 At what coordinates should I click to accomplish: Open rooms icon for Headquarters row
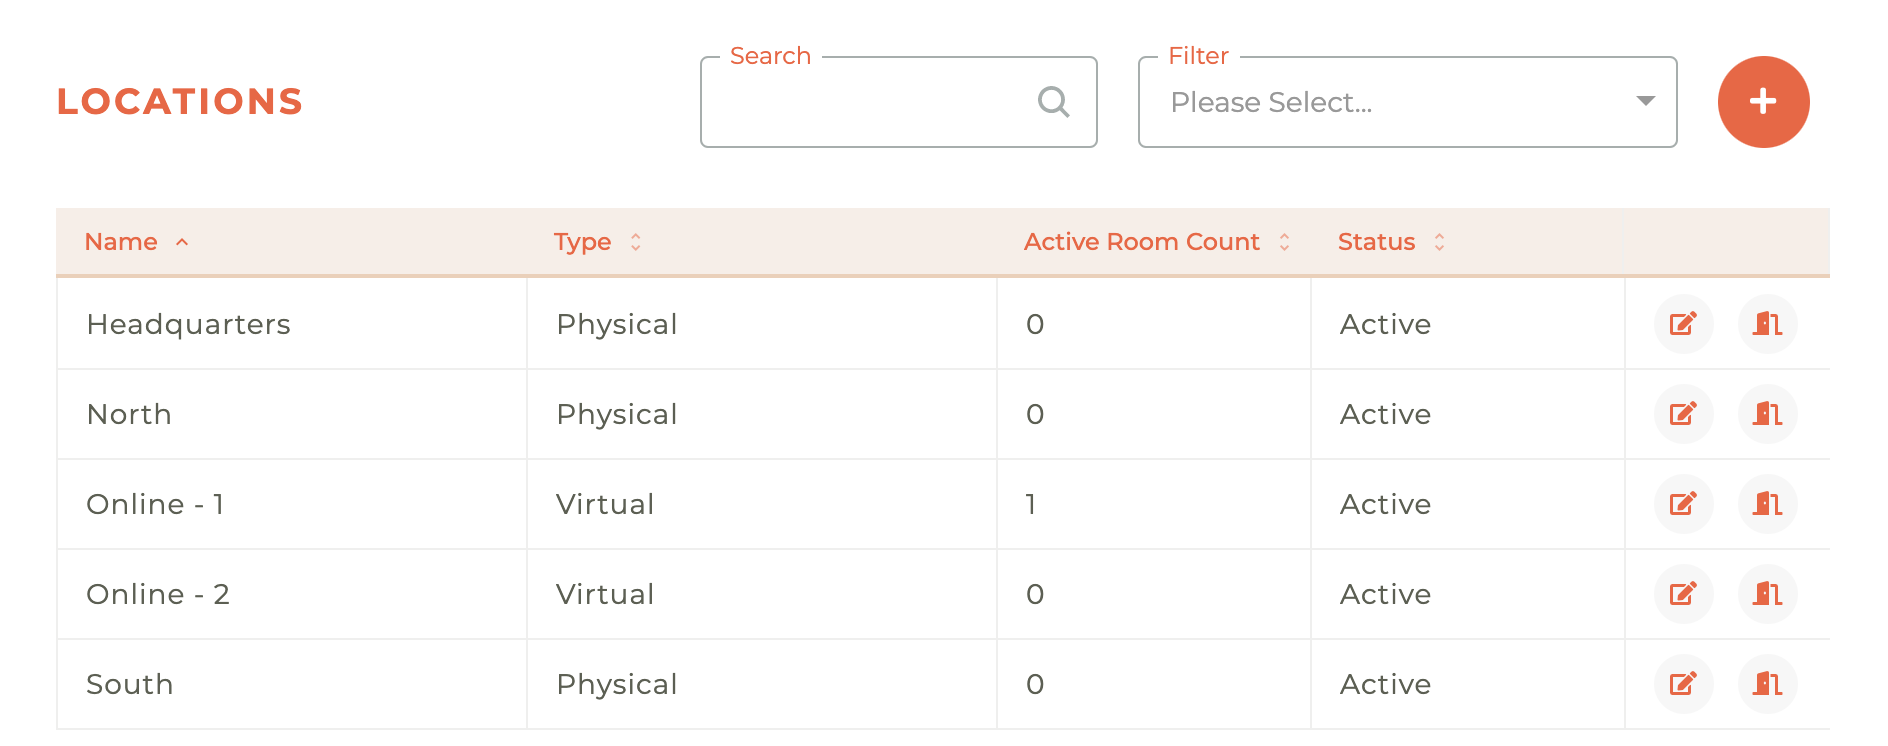pyautogui.click(x=1767, y=324)
